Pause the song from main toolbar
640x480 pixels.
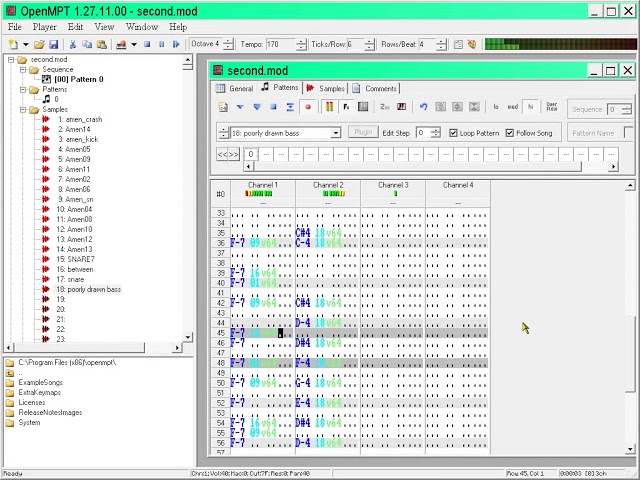point(162,44)
